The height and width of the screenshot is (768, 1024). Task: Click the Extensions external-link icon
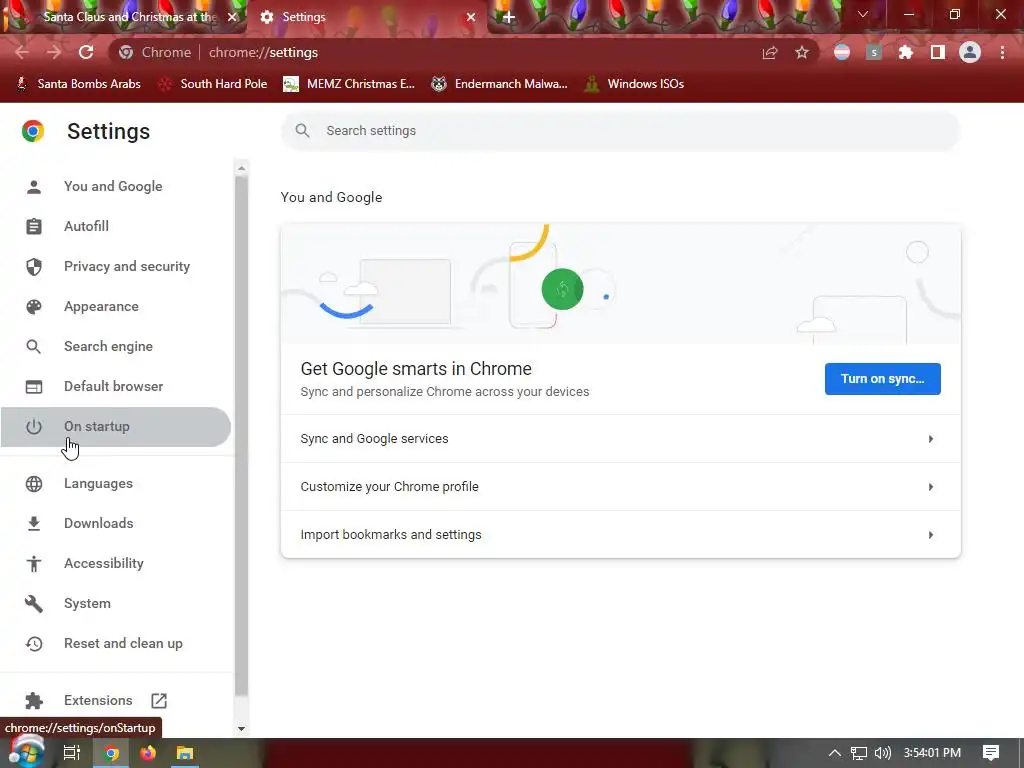pyautogui.click(x=159, y=701)
